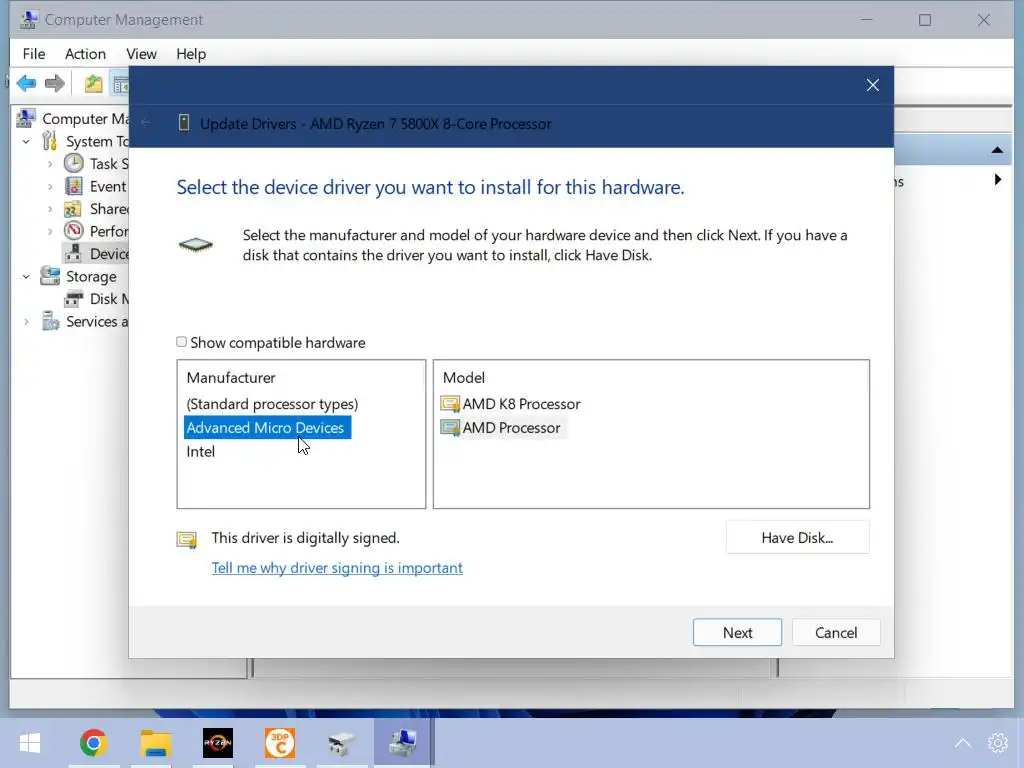Click the Up one level folder icon in toolbar

click(93, 84)
